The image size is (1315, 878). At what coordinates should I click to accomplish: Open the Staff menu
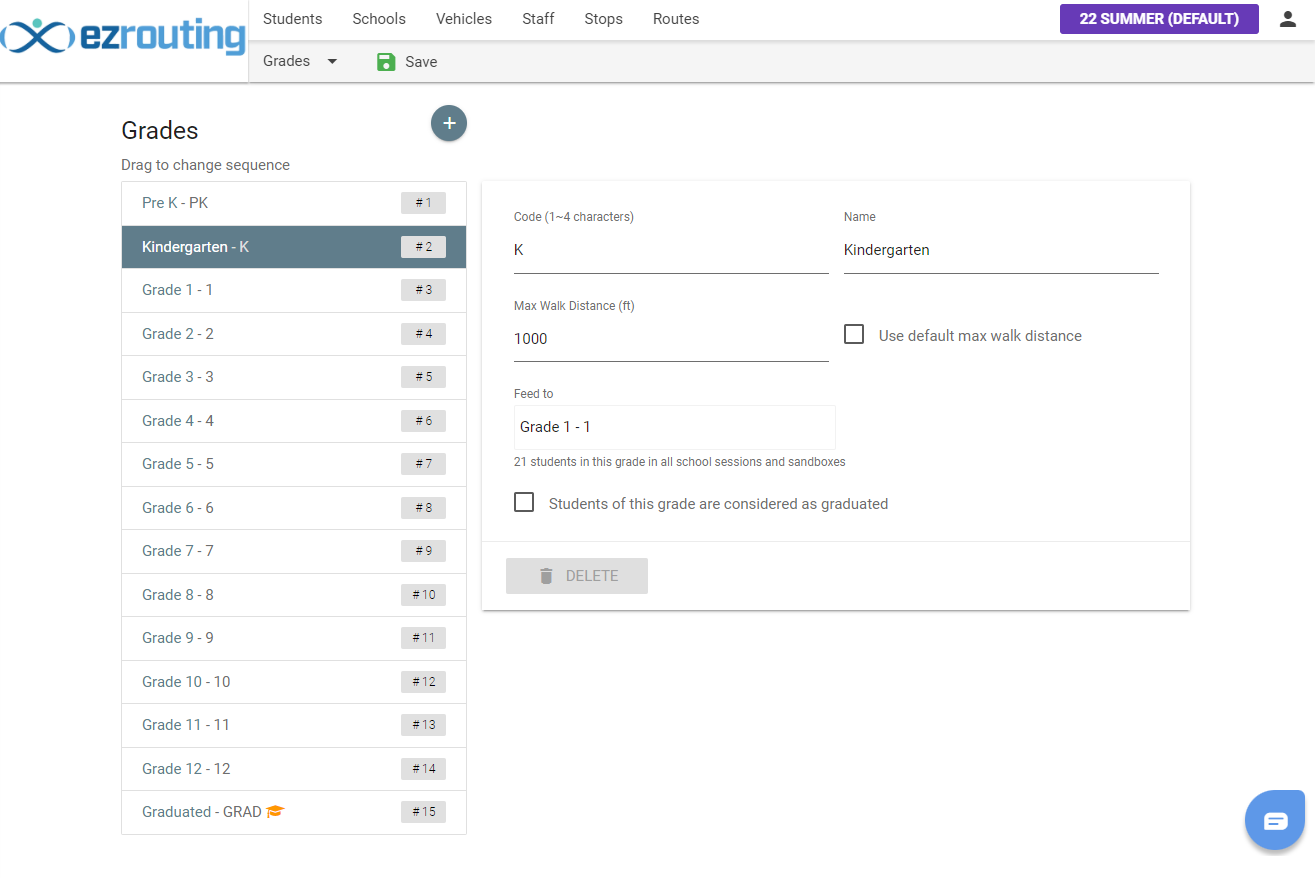[x=538, y=19]
